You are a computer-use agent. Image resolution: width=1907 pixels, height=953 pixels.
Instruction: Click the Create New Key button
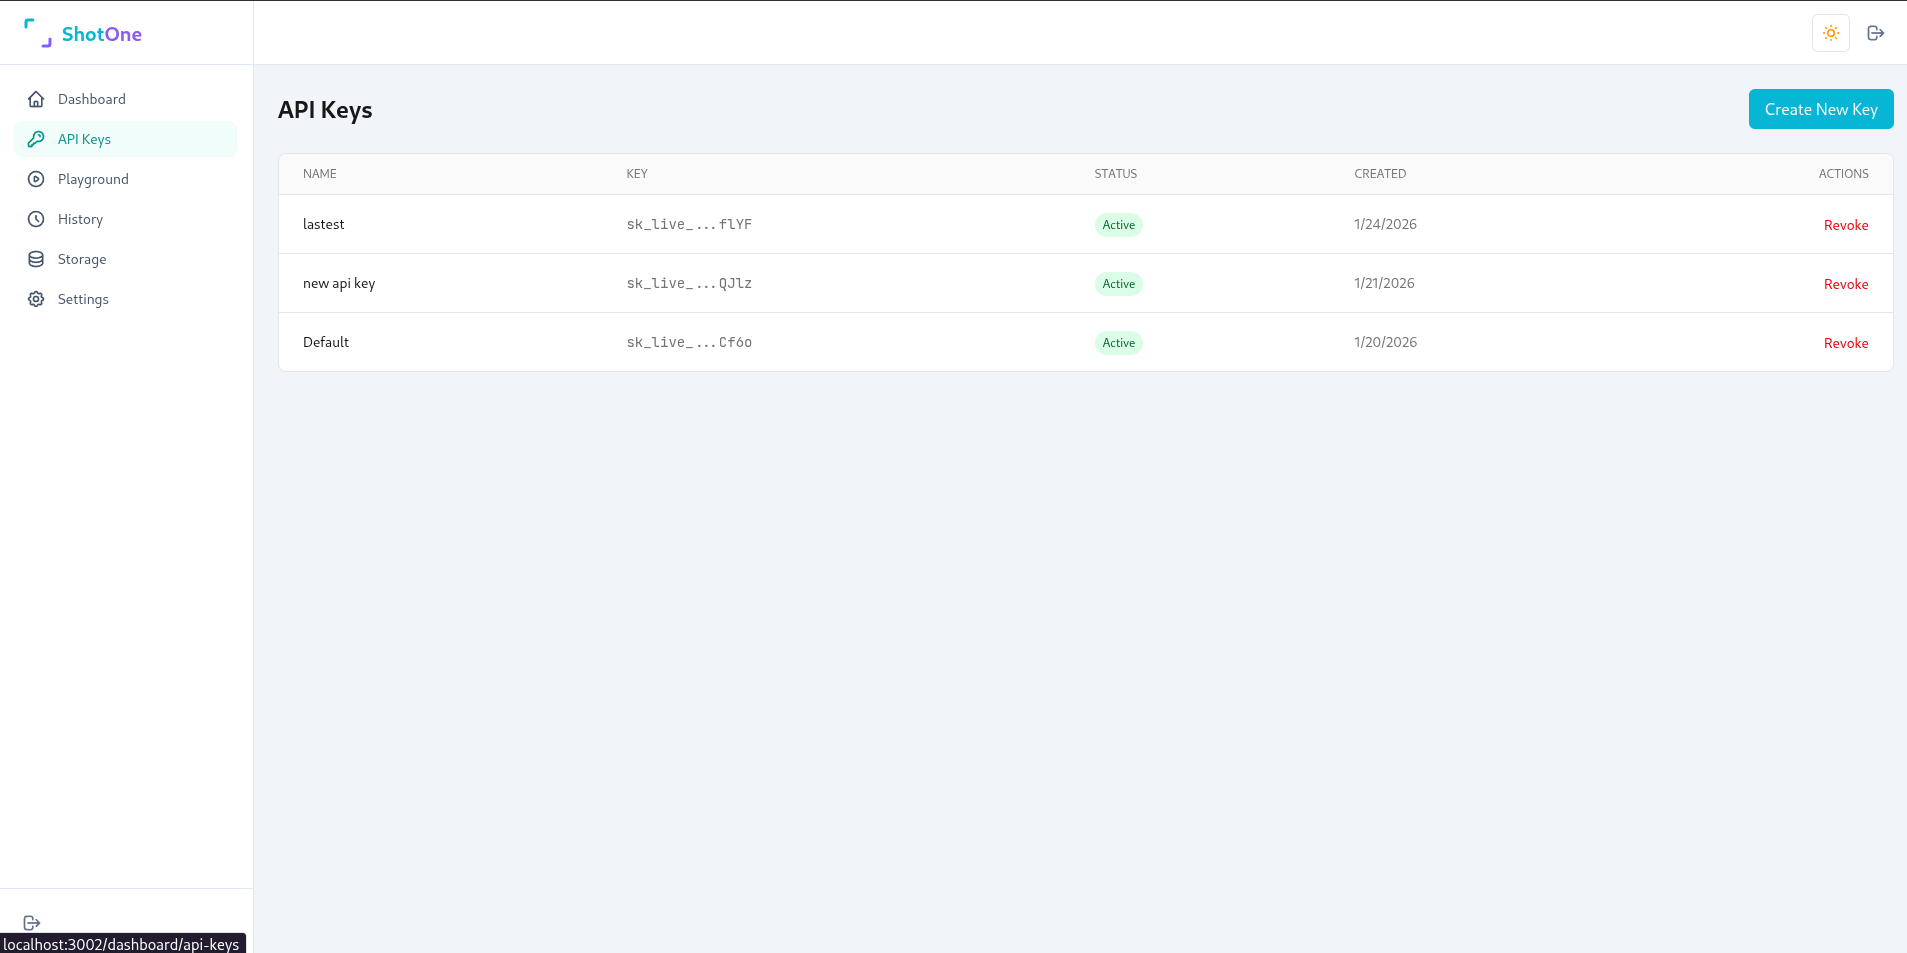[1819, 109]
